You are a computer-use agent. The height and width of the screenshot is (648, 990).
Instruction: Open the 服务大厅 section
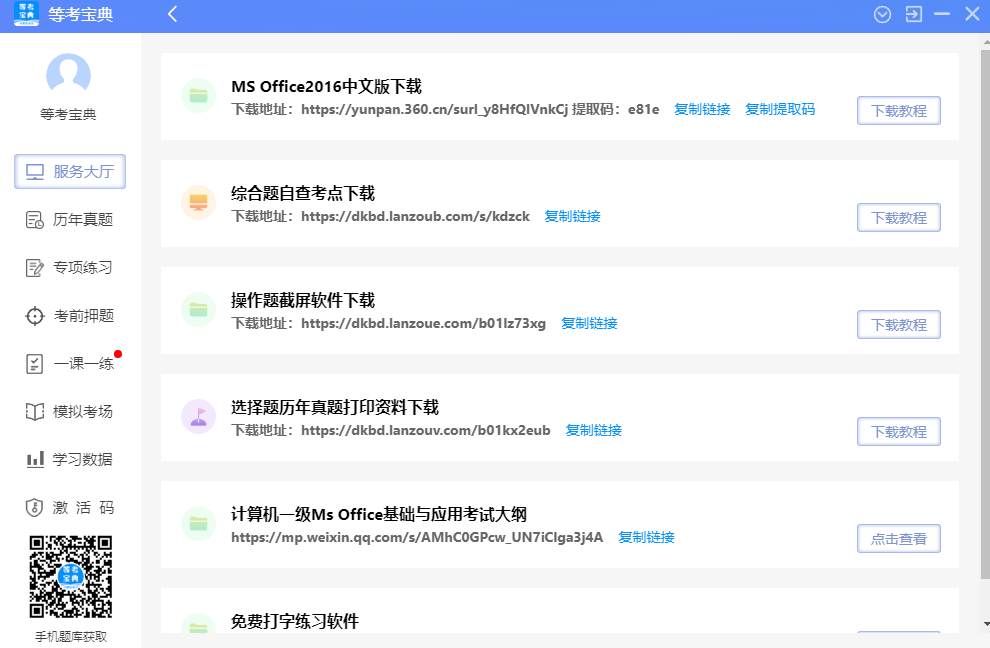70,171
